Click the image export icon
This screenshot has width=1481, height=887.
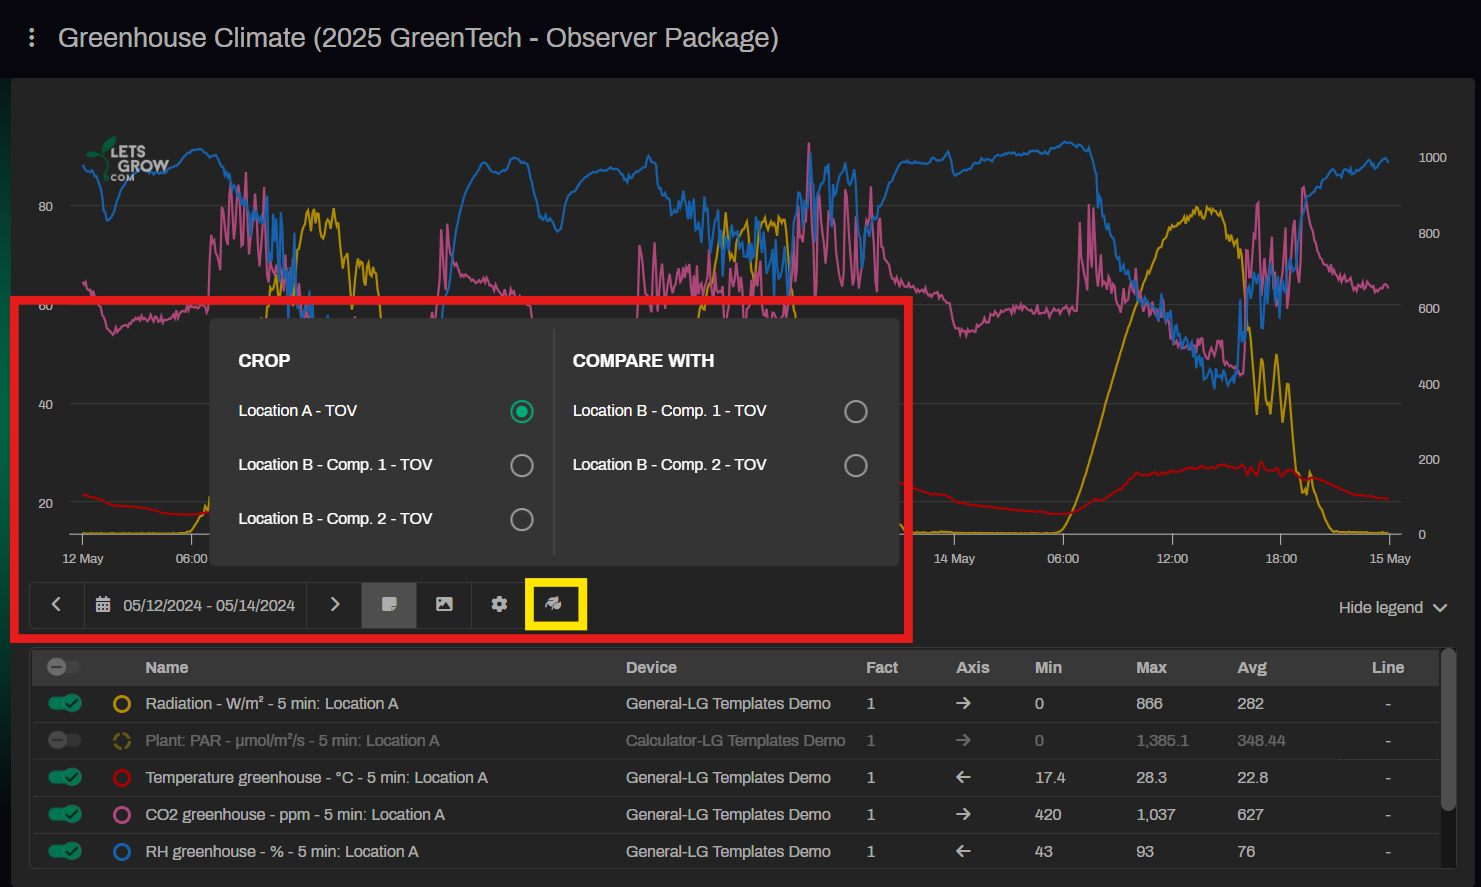click(x=444, y=604)
